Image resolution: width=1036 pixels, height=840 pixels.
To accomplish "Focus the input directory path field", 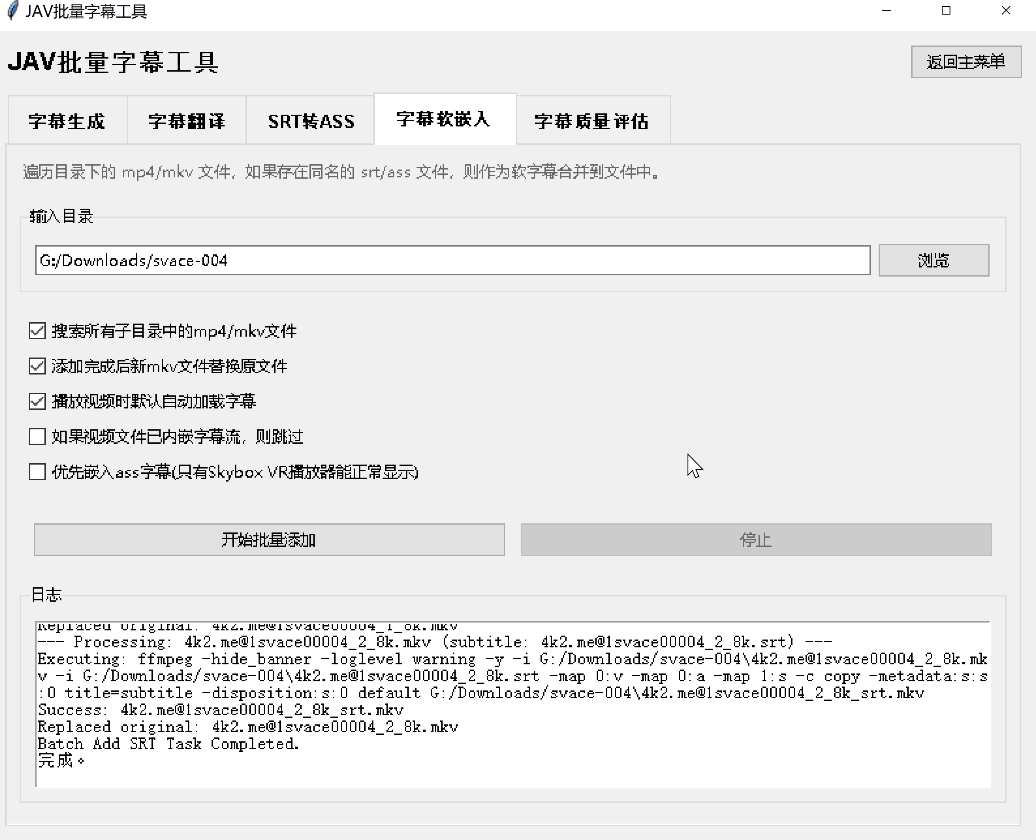I will click(x=453, y=260).
